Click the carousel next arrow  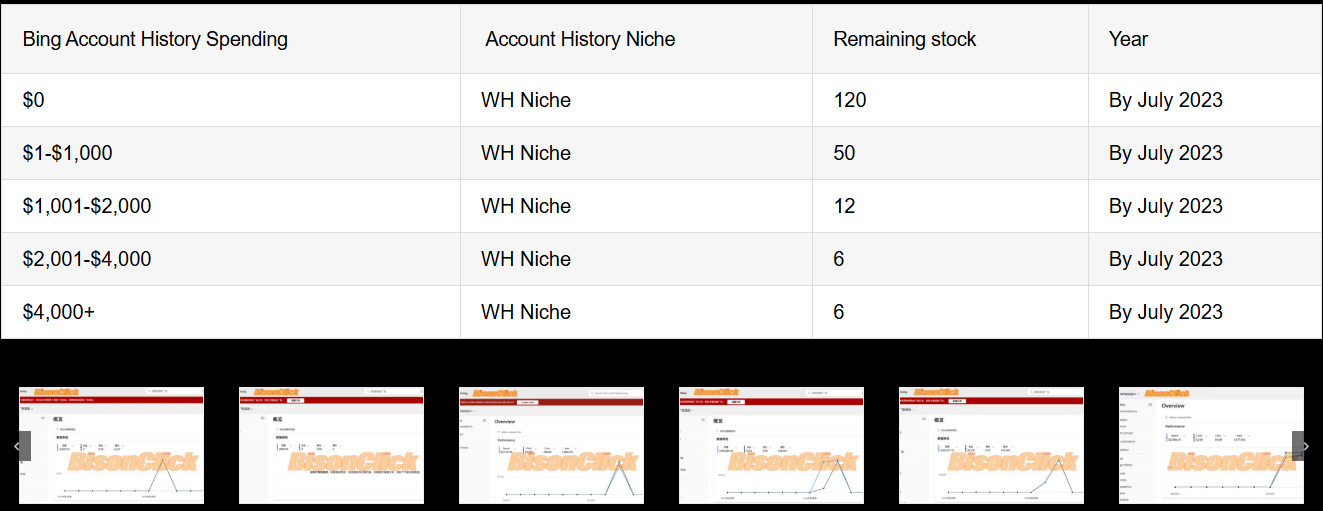point(1306,446)
